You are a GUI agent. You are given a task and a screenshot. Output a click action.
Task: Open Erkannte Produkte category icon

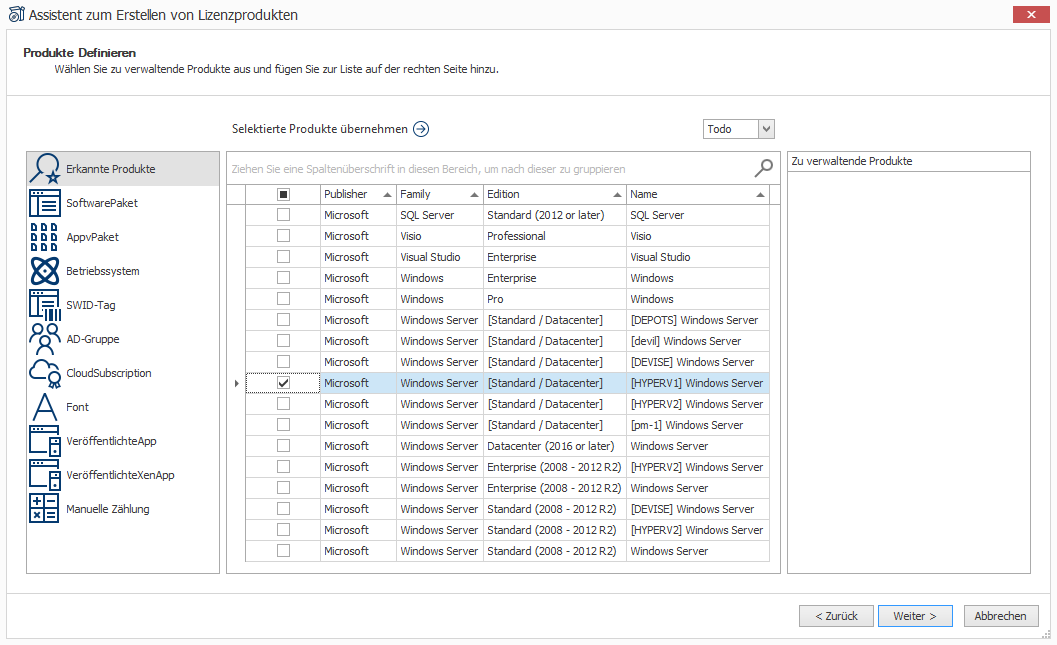pos(44,168)
